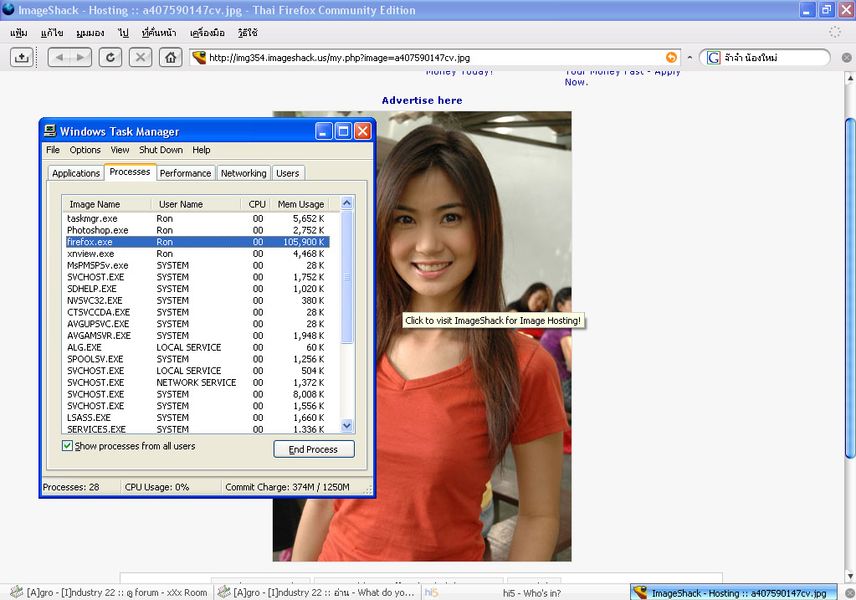Select the NVSVC32.EXE process row

197,300
